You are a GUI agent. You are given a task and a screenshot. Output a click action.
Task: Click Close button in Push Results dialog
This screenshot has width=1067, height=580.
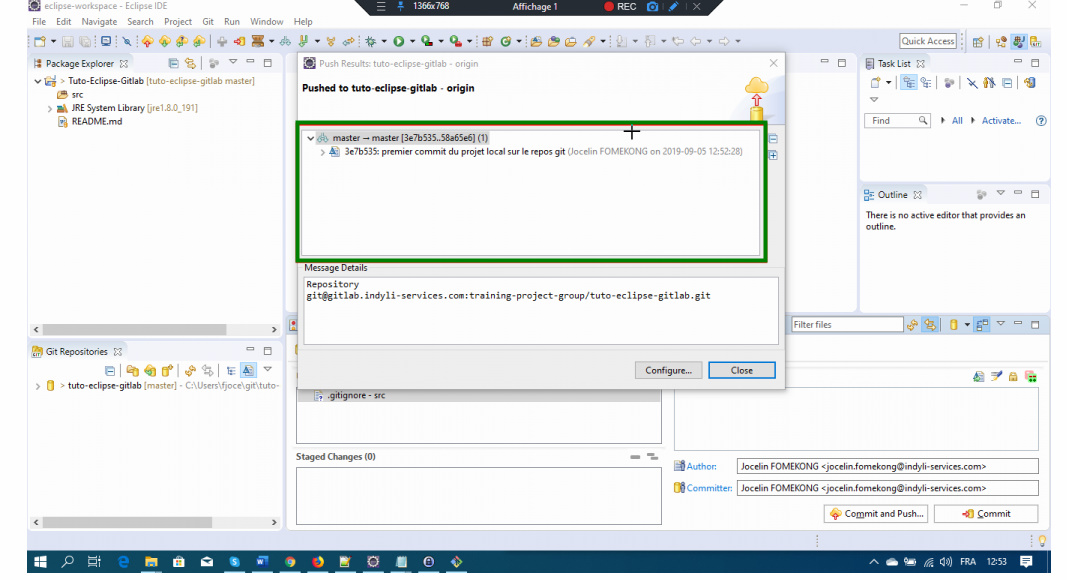pyautogui.click(x=742, y=370)
